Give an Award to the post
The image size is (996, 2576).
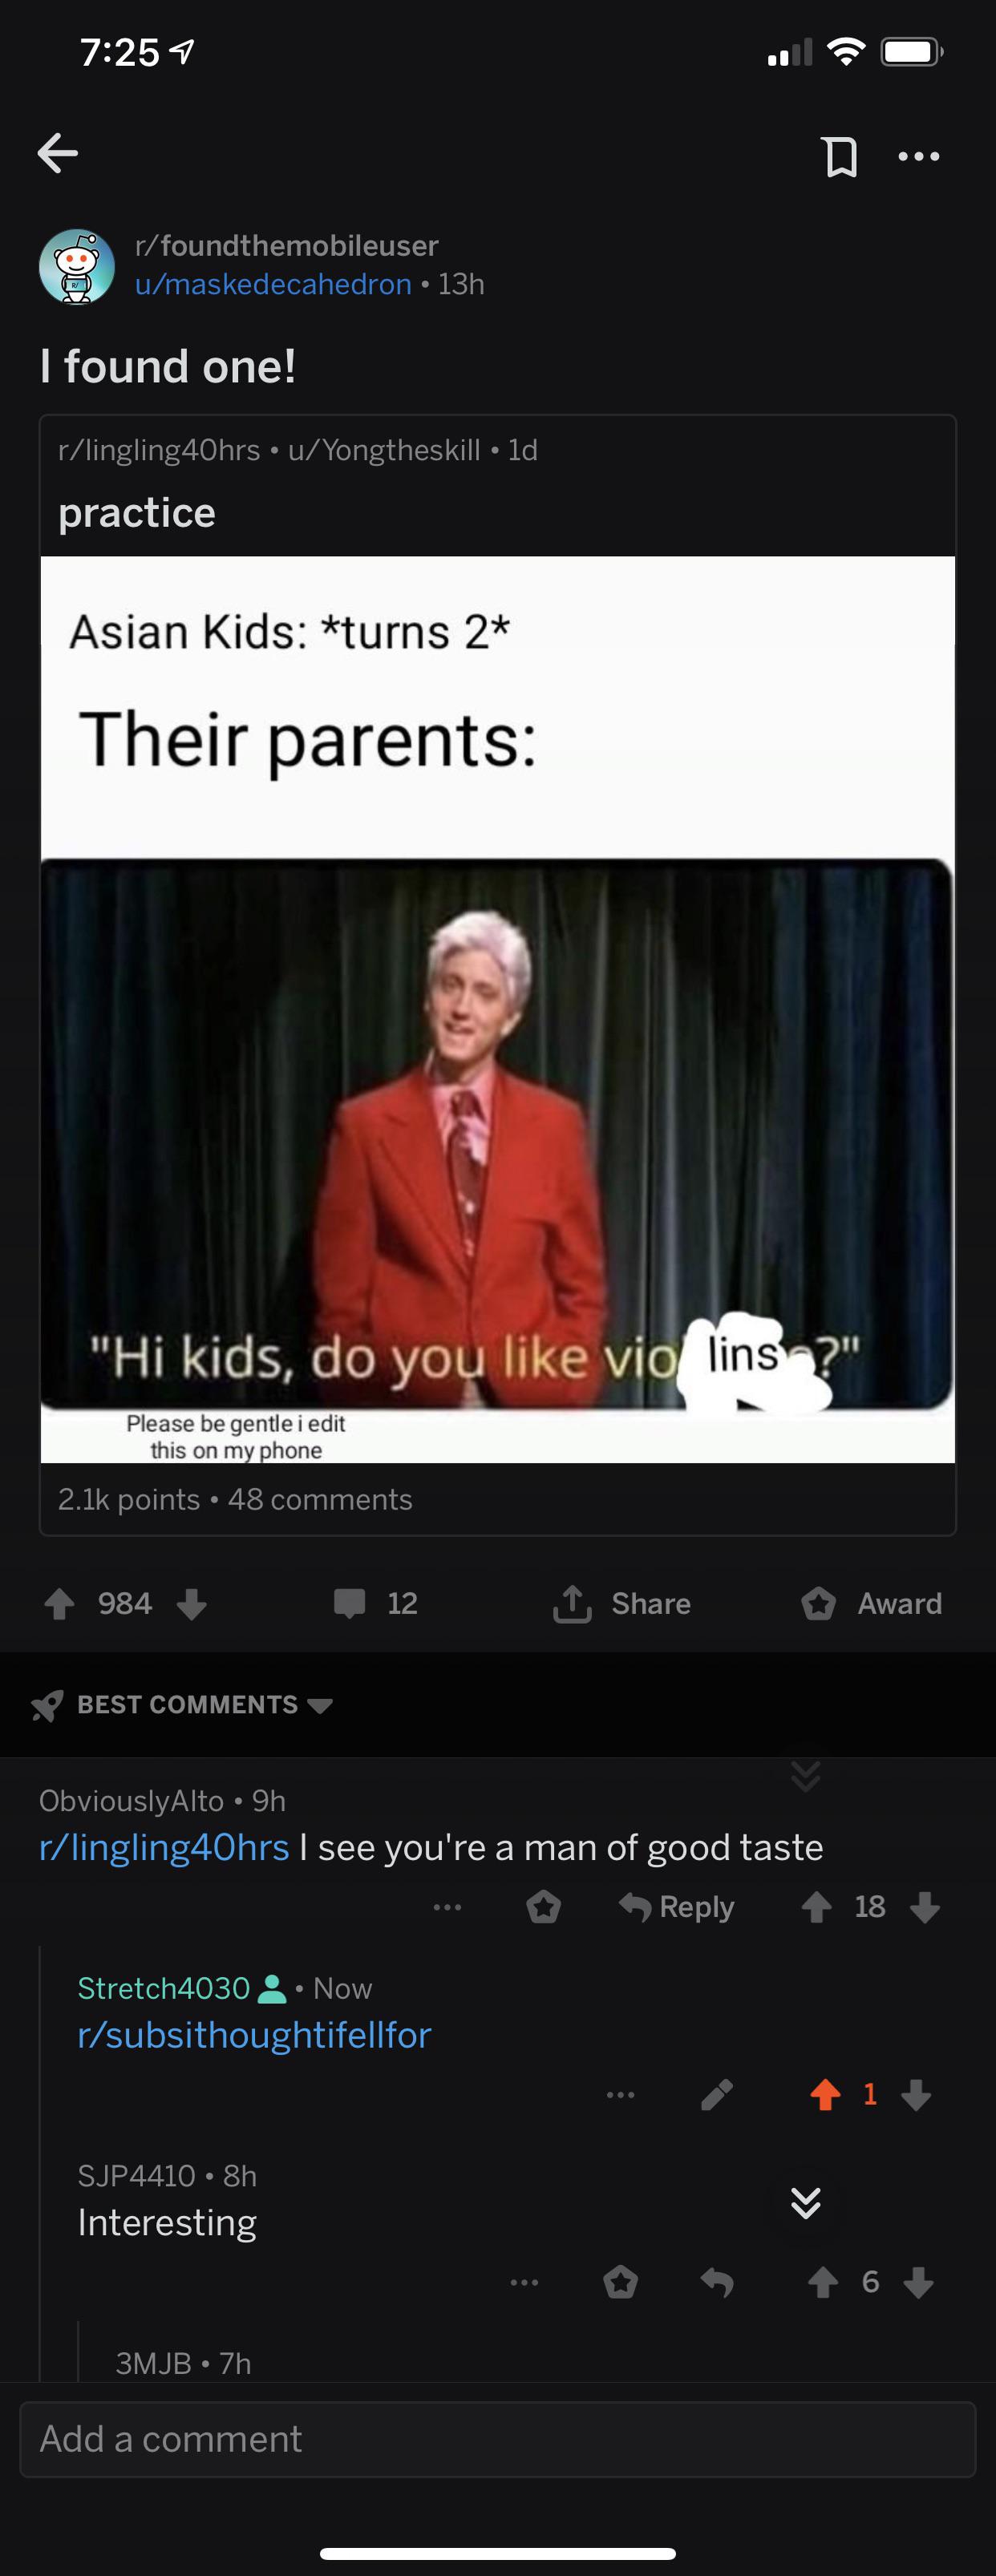pyautogui.click(x=871, y=1603)
